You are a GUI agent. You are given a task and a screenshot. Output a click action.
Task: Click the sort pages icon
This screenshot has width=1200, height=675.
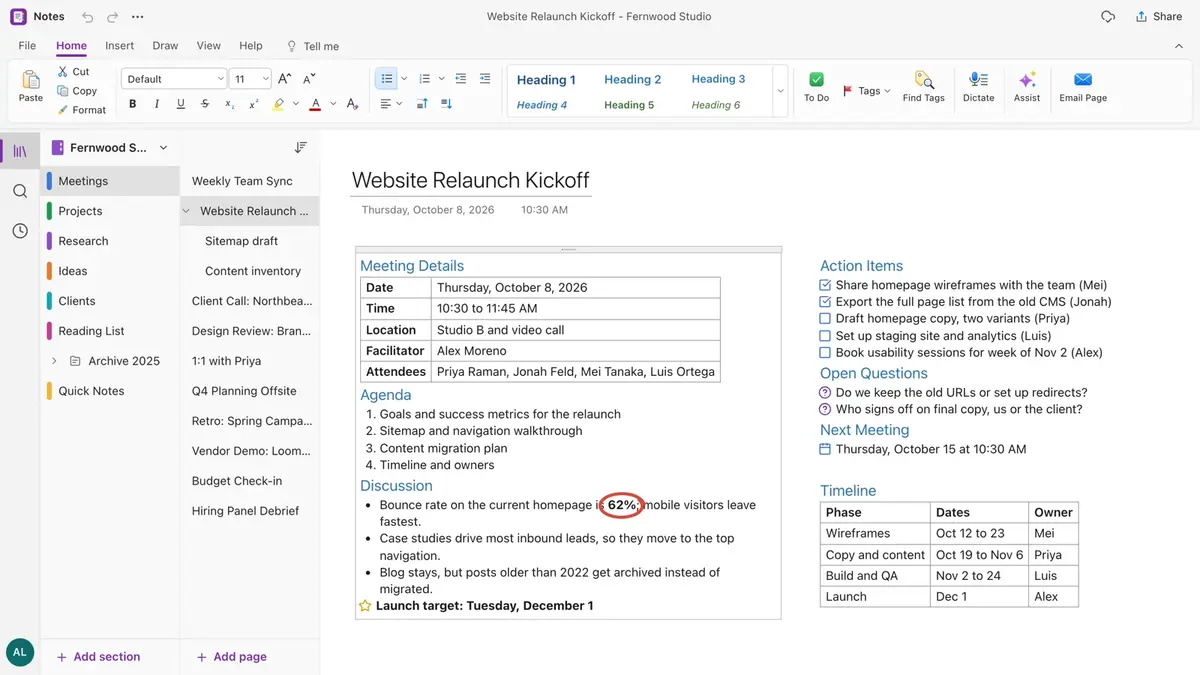pyautogui.click(x=300, y=147)
